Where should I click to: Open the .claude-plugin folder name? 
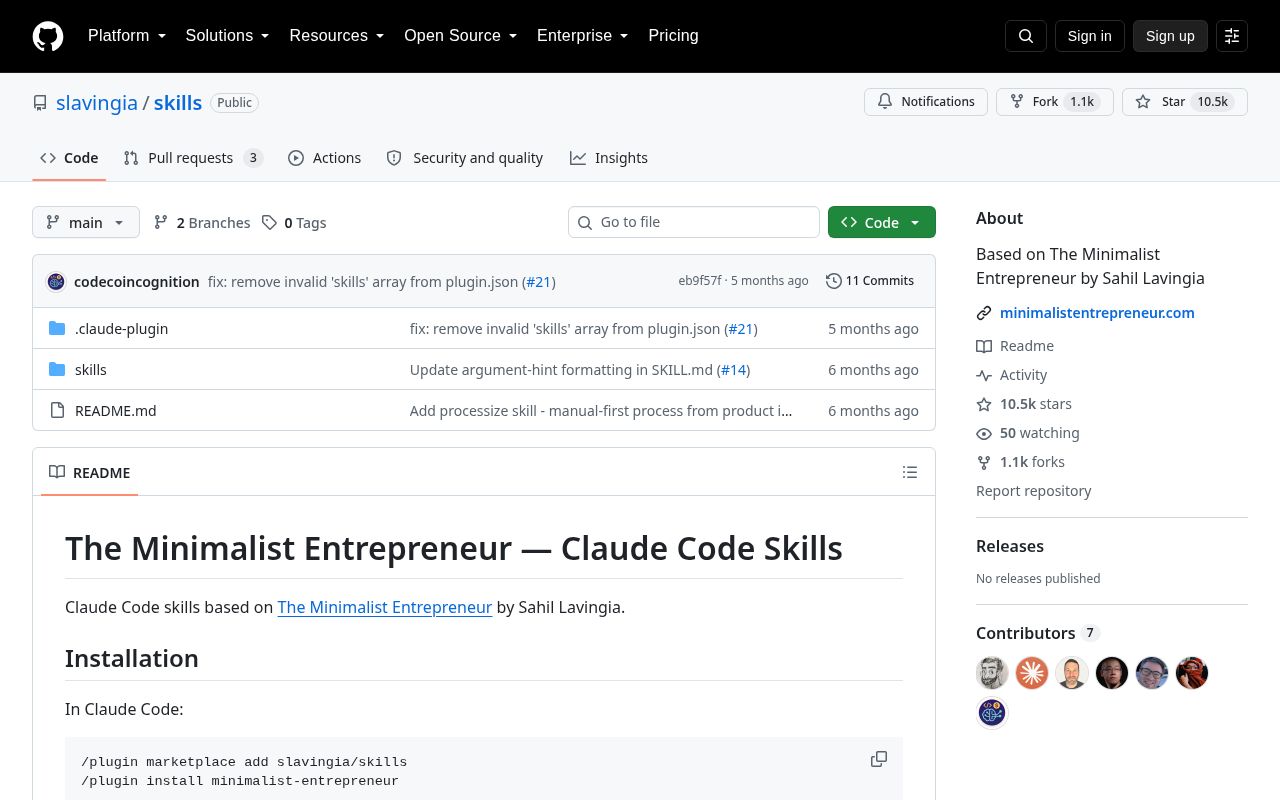coord(121,329)
